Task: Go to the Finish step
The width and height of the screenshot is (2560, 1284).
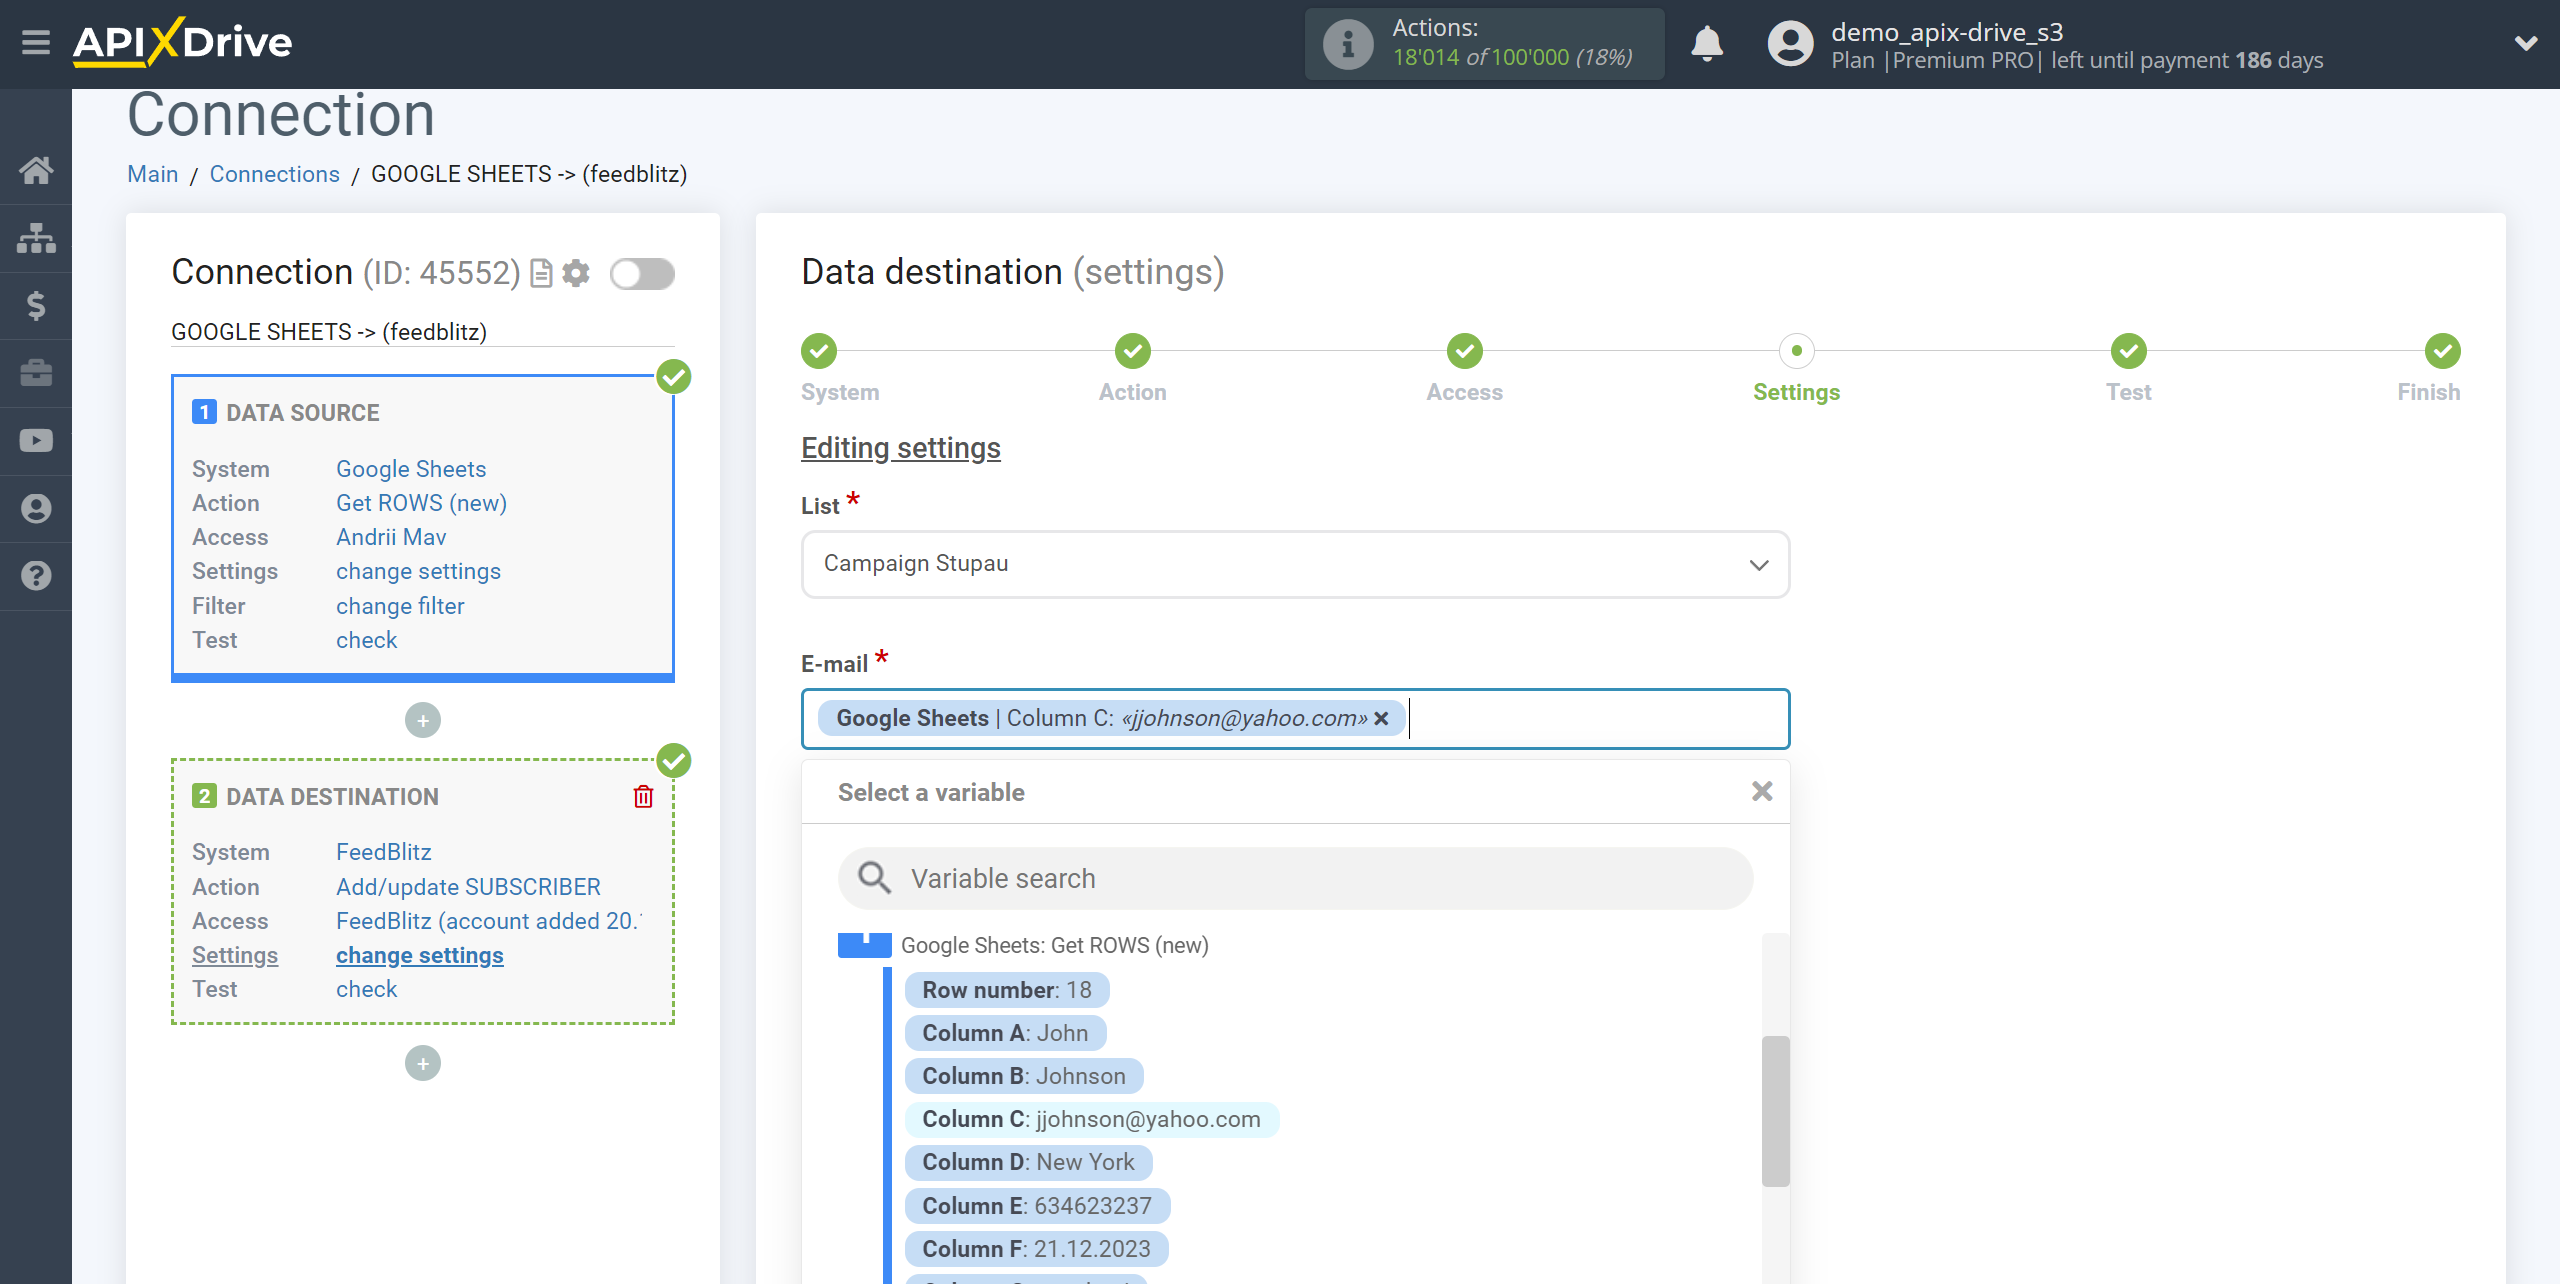Action: coord(2443,351)
